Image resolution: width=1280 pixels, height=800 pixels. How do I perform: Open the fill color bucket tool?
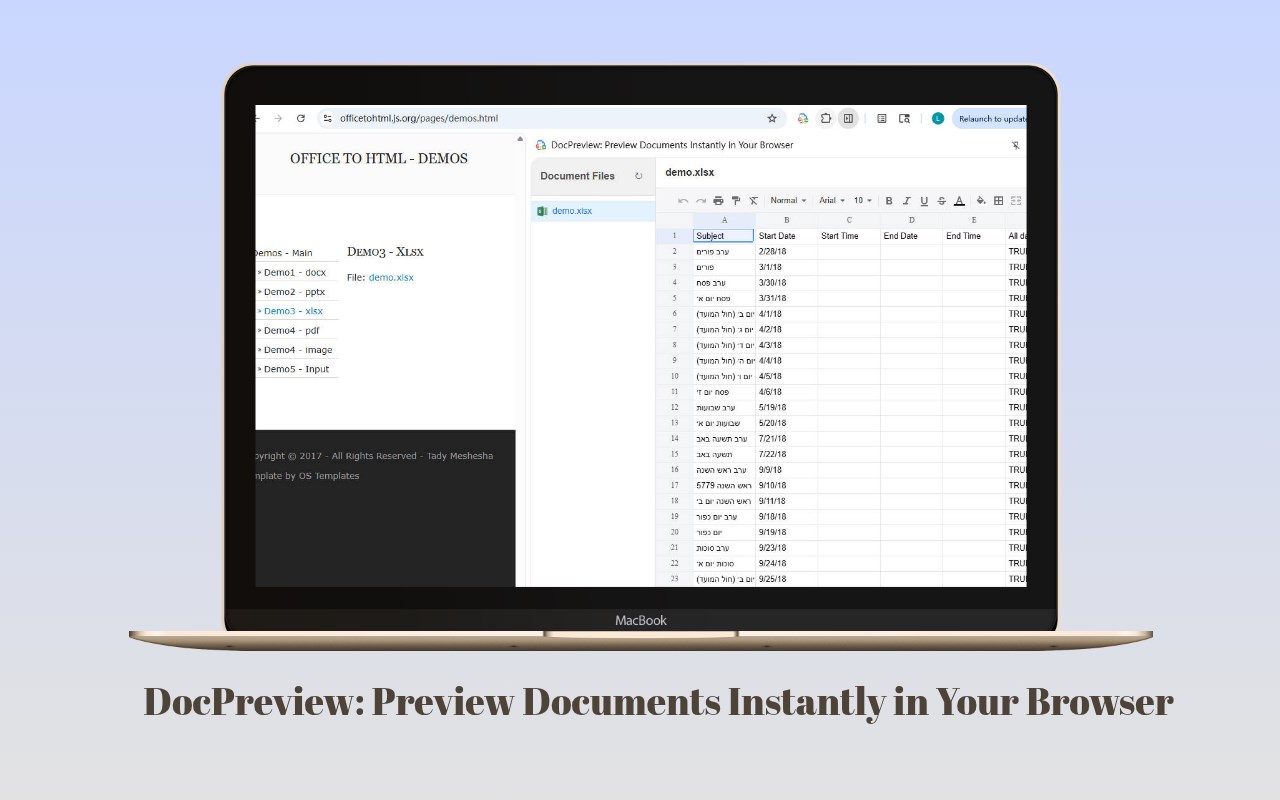(x=981, y=201)
